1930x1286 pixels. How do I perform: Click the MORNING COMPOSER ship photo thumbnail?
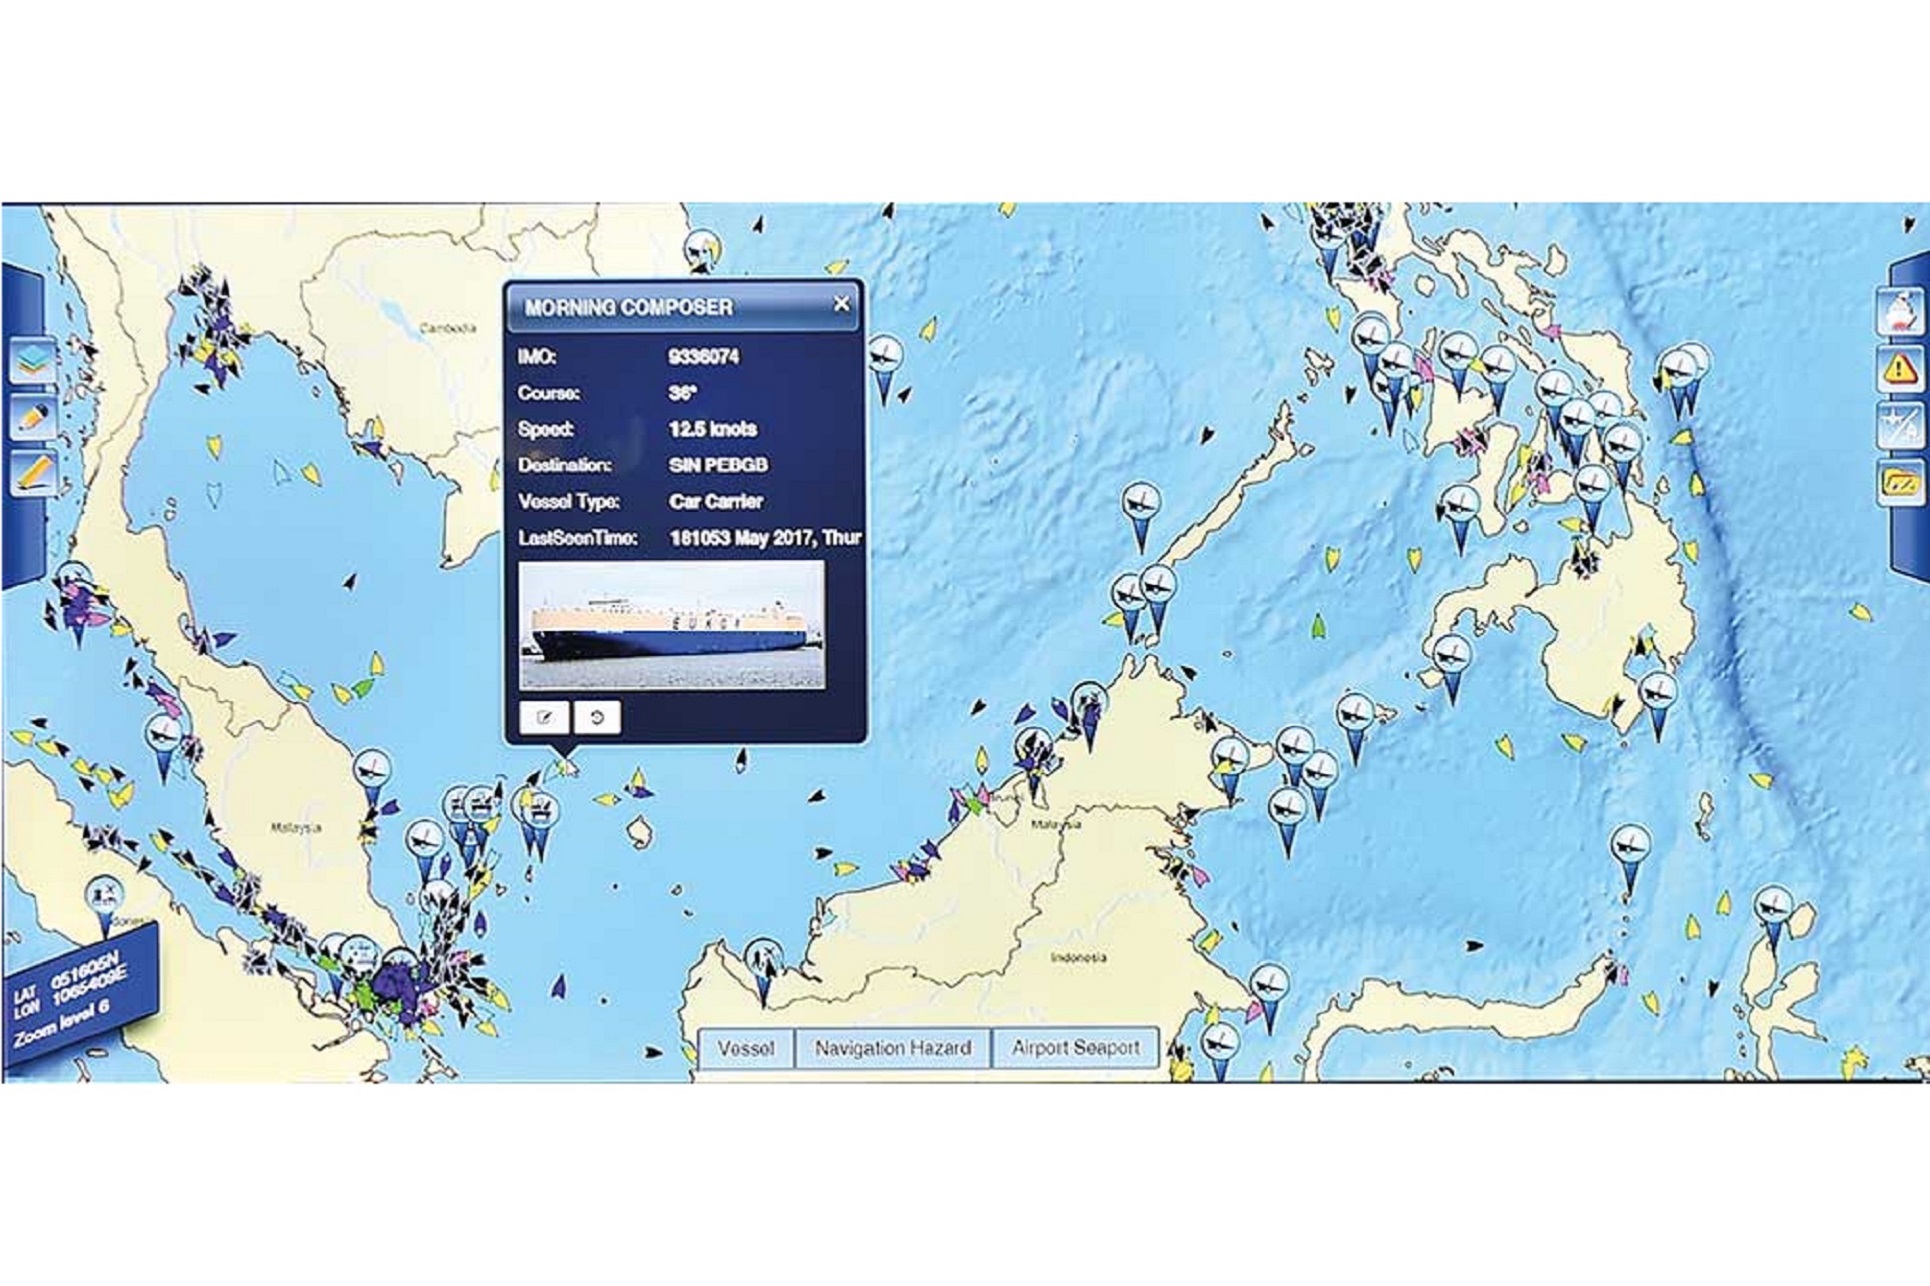pos(671,625)
